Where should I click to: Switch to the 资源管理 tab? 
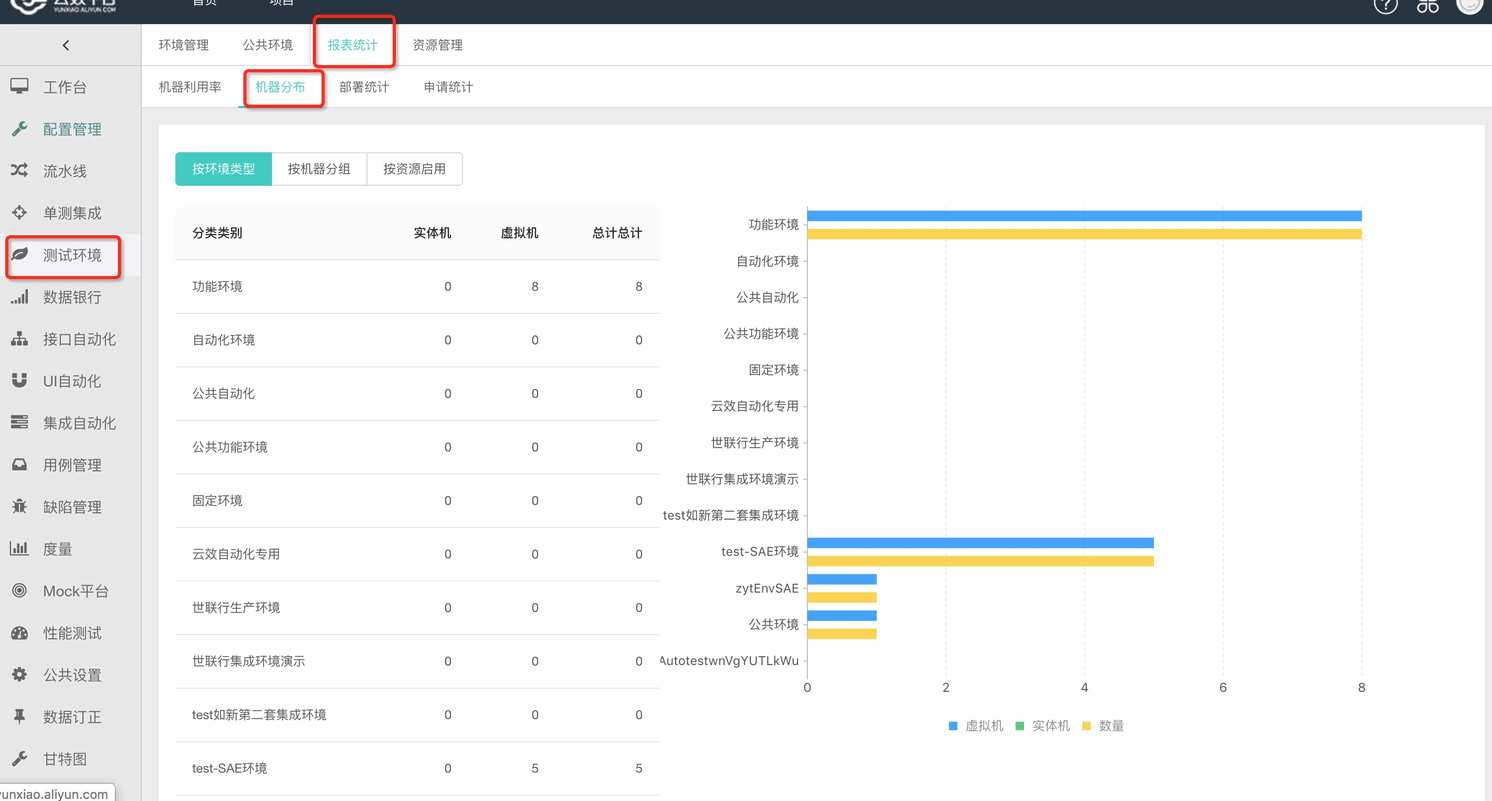(437, 45)
